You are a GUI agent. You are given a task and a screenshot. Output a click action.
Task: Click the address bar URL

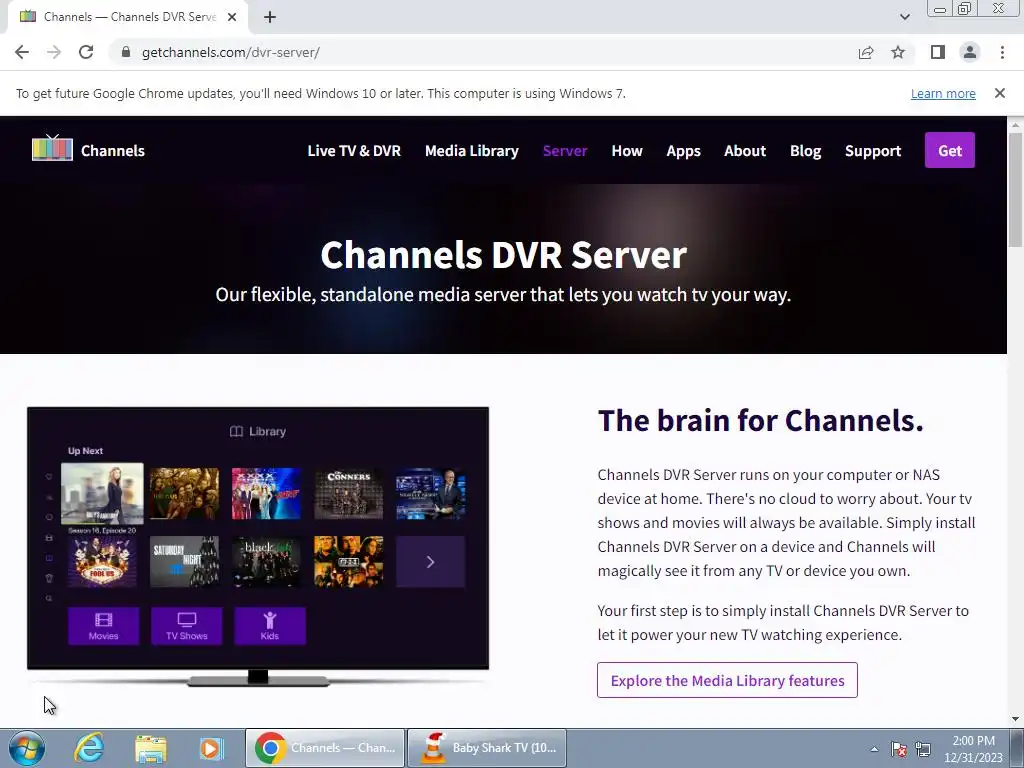[x=231, y=52]
